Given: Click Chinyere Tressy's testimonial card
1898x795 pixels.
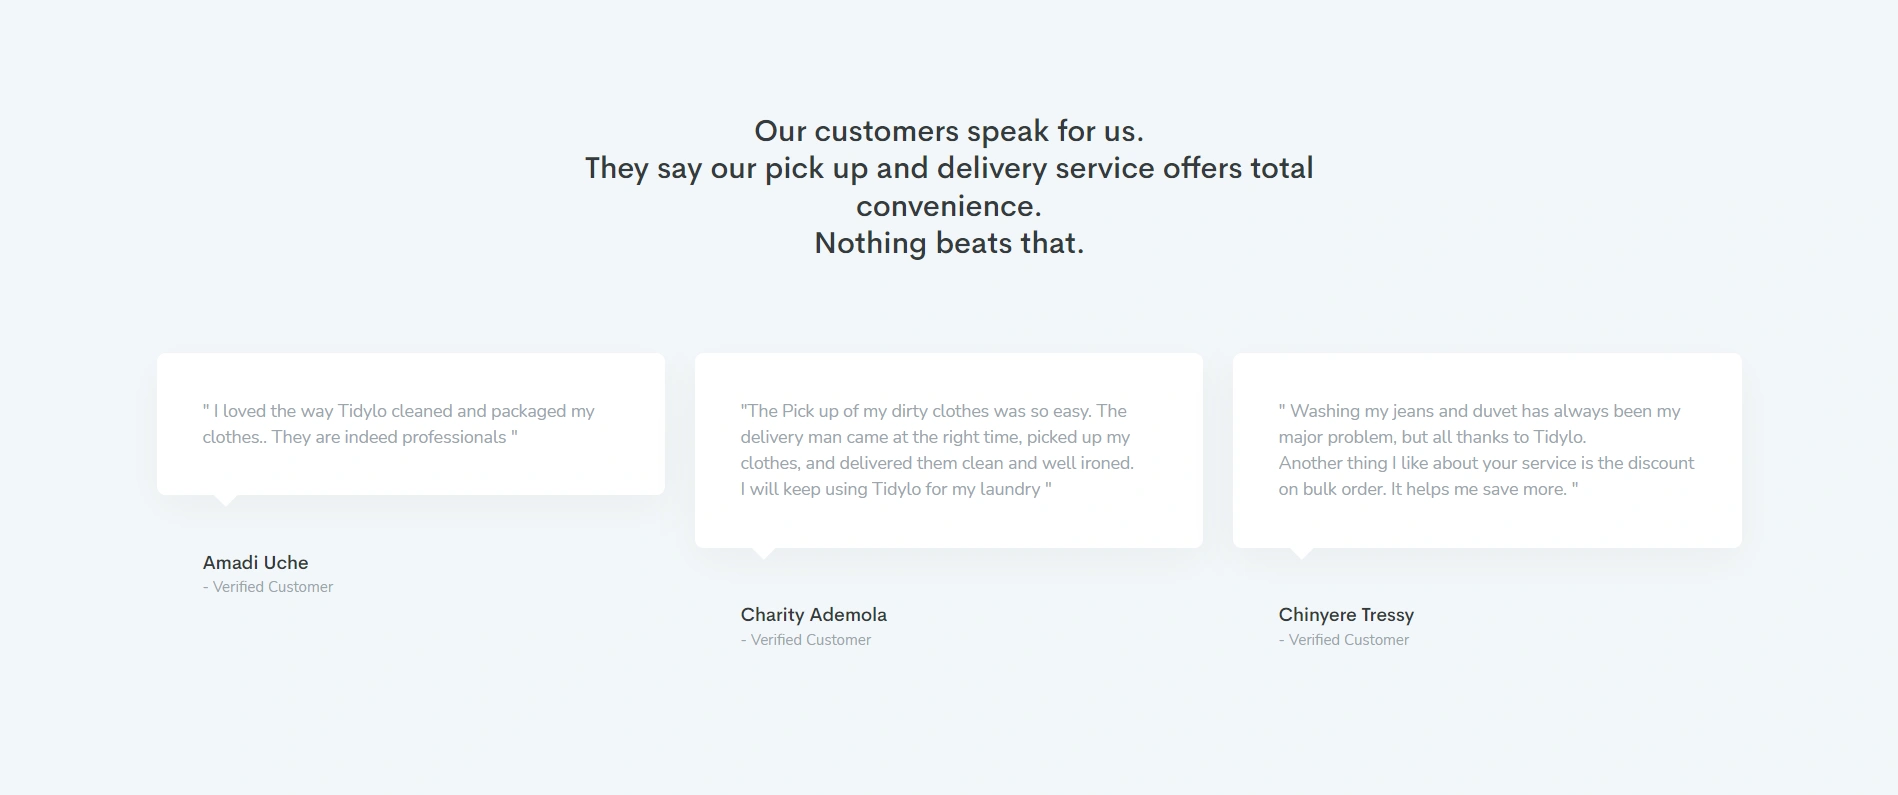Looking at the screenshot, I should (1487, 450).
